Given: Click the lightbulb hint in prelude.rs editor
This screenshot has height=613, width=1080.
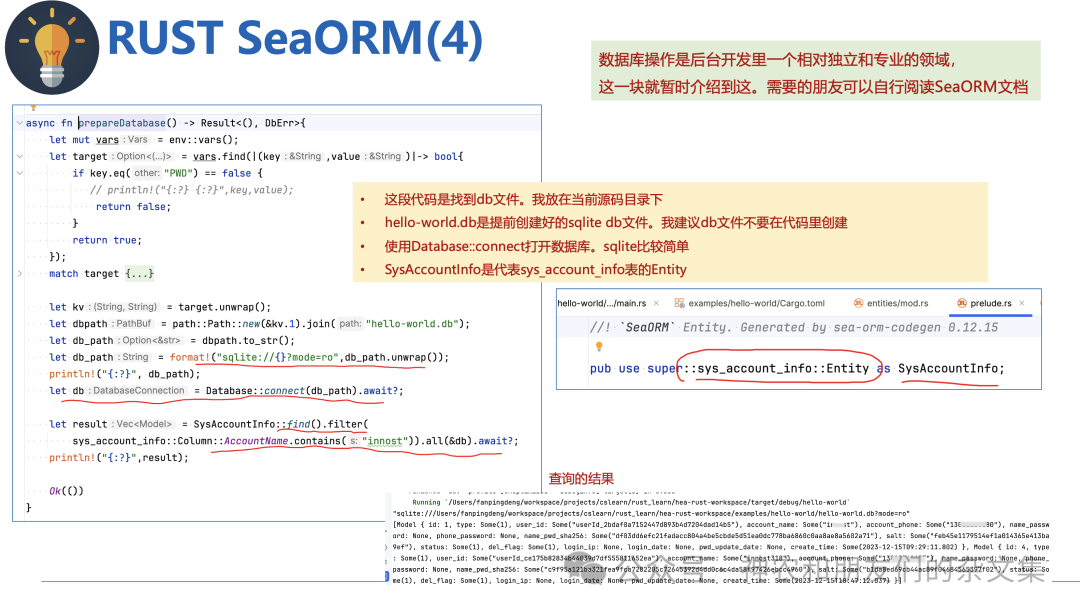Looking at the screenshot, I should (x=599, y=346).
